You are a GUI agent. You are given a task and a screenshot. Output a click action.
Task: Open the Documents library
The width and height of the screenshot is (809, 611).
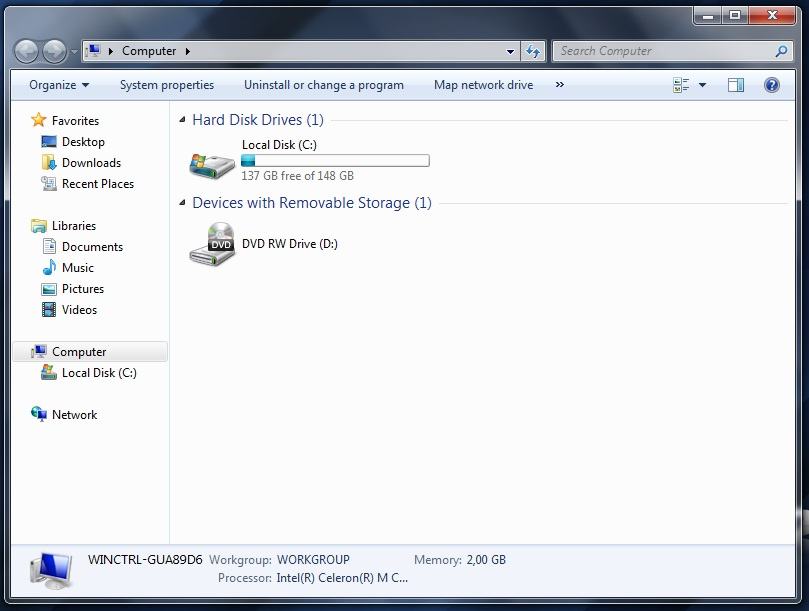click(x=92, y=247)
